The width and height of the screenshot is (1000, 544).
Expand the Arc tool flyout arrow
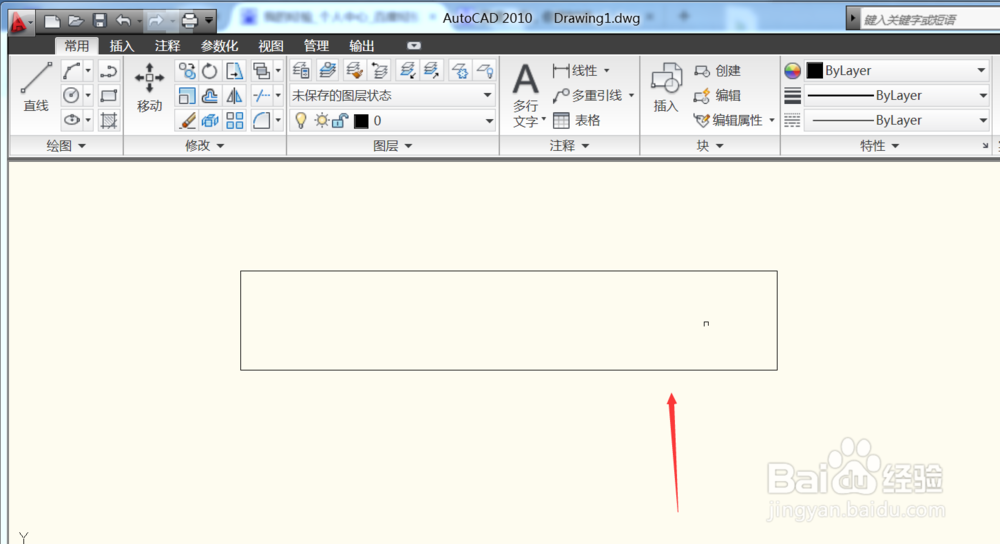pyautogui.click(x=88, y=71)
